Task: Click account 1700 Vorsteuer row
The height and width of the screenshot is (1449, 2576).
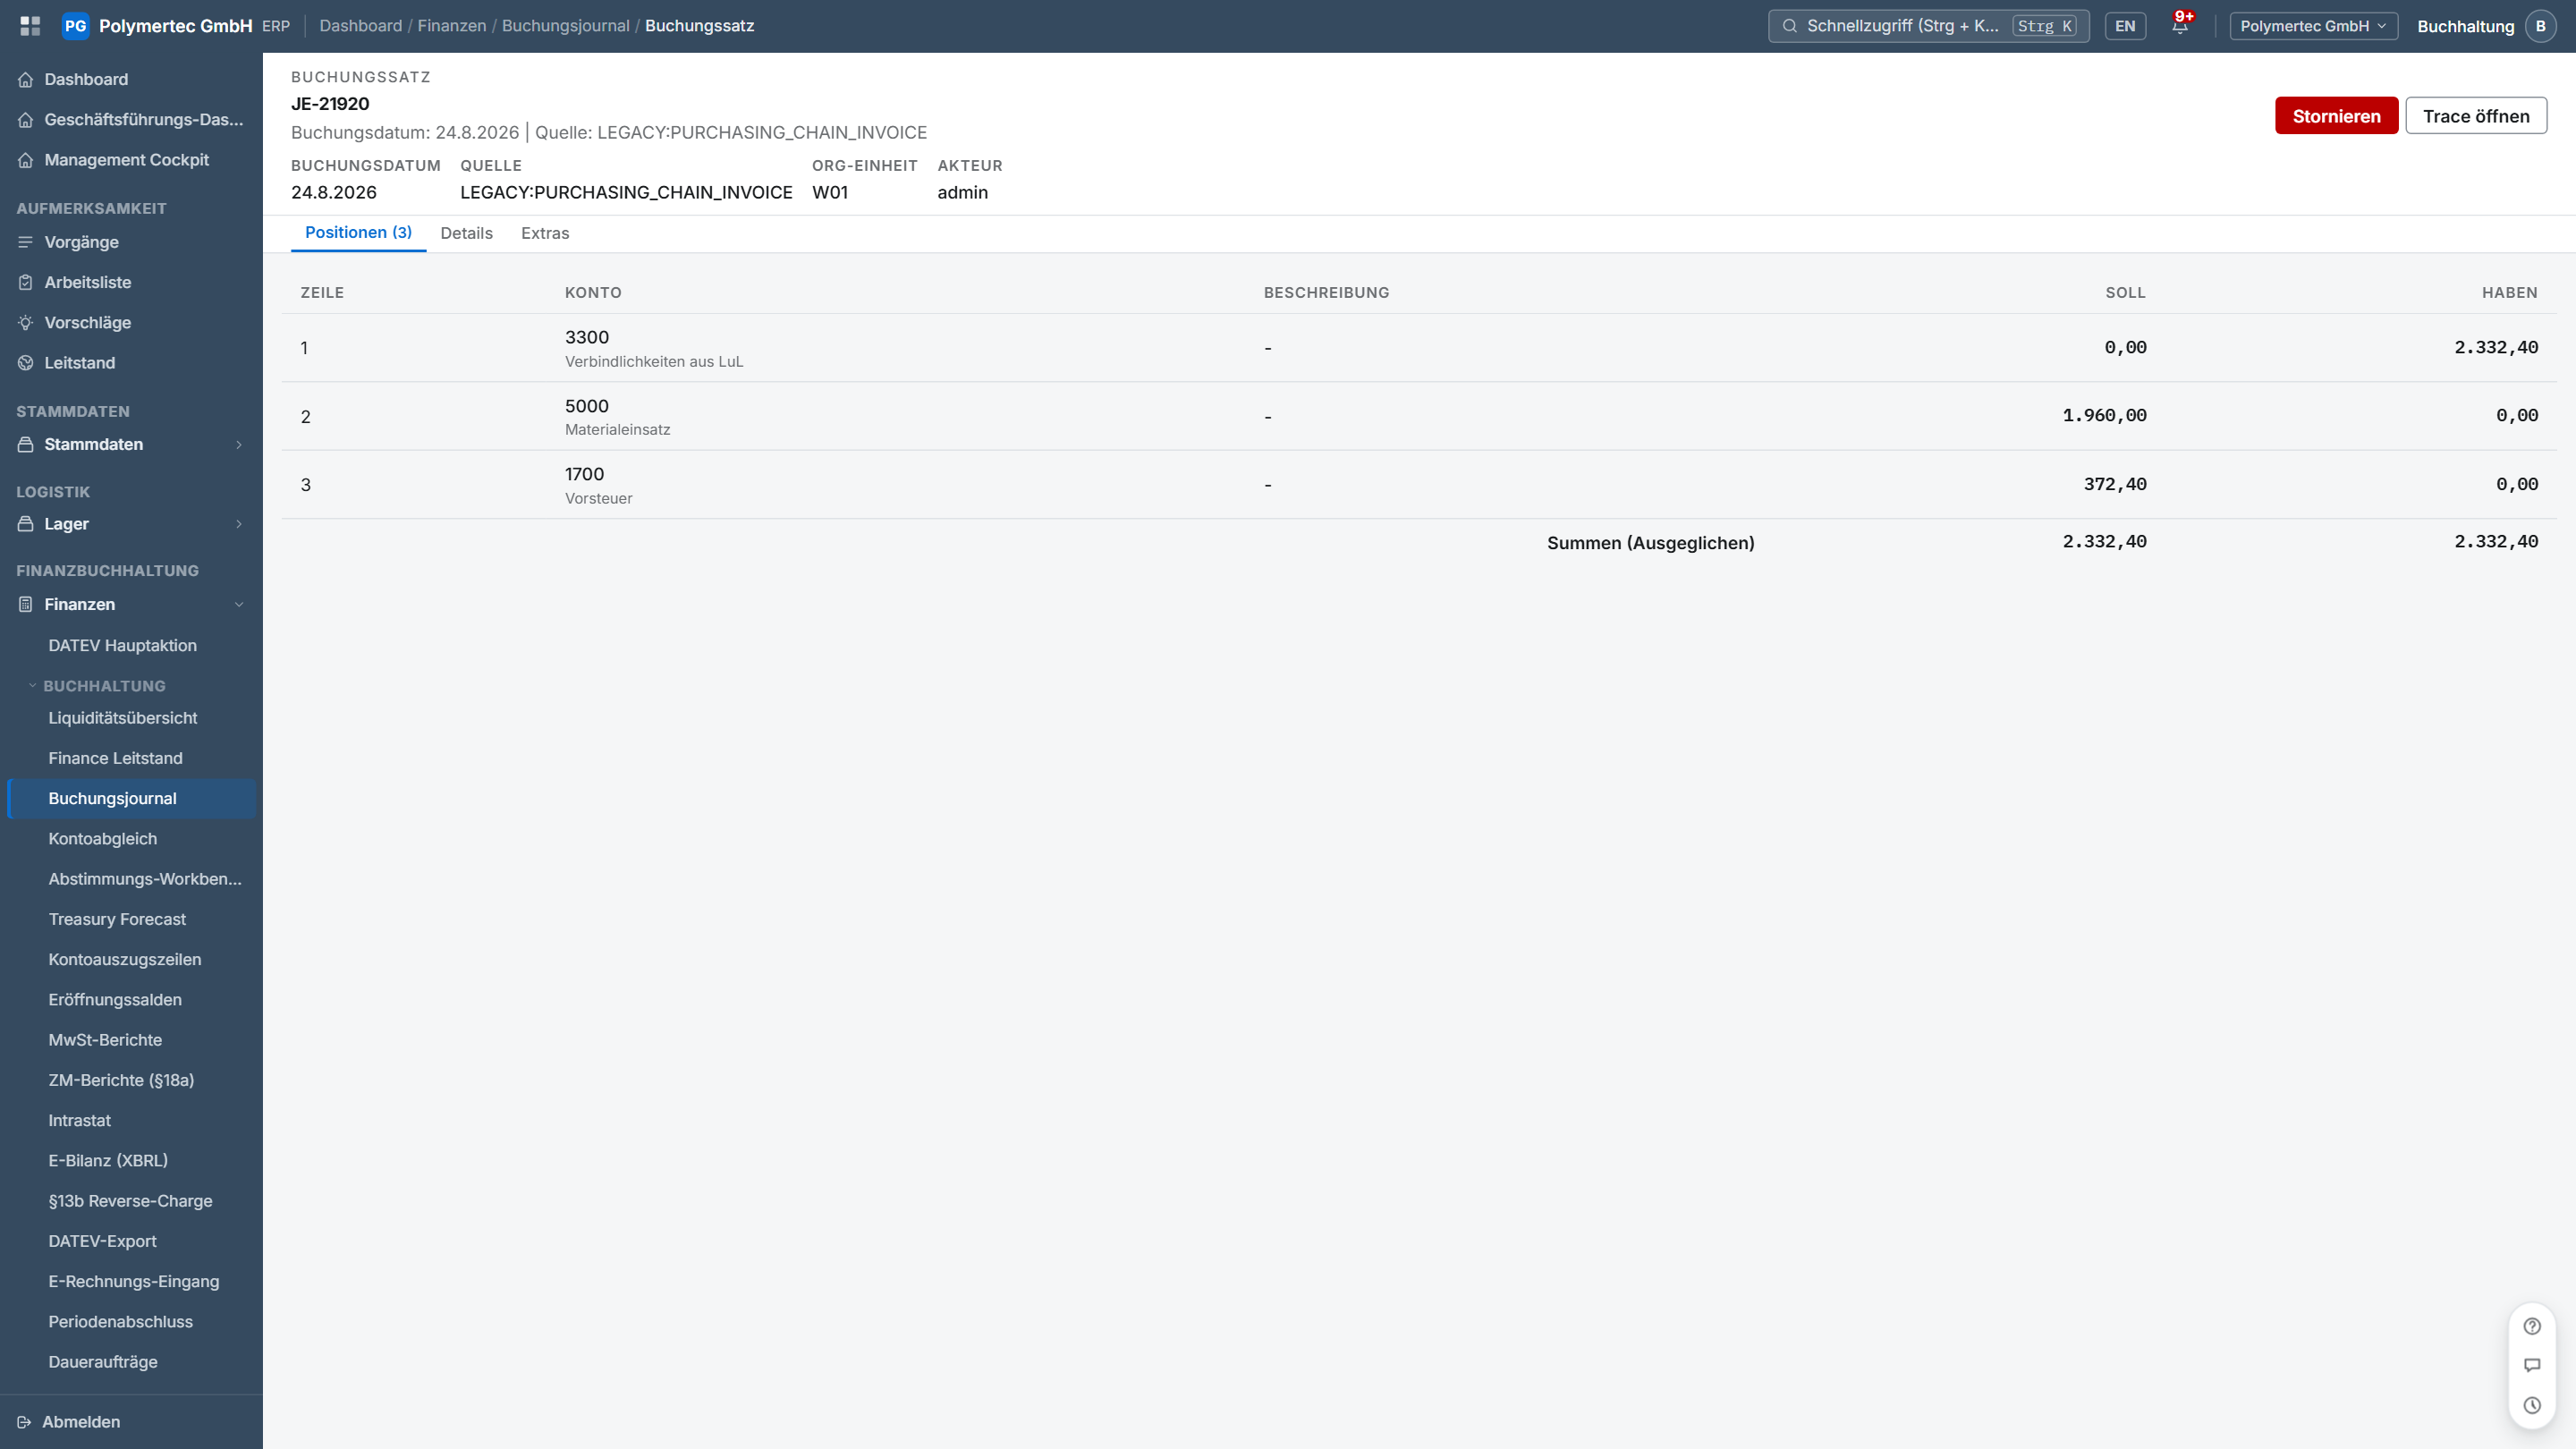Action: (1418, 484)
